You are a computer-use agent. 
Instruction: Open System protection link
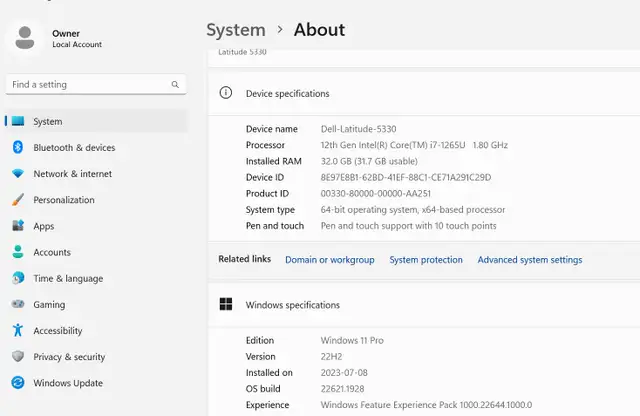(x=426, y=260)
